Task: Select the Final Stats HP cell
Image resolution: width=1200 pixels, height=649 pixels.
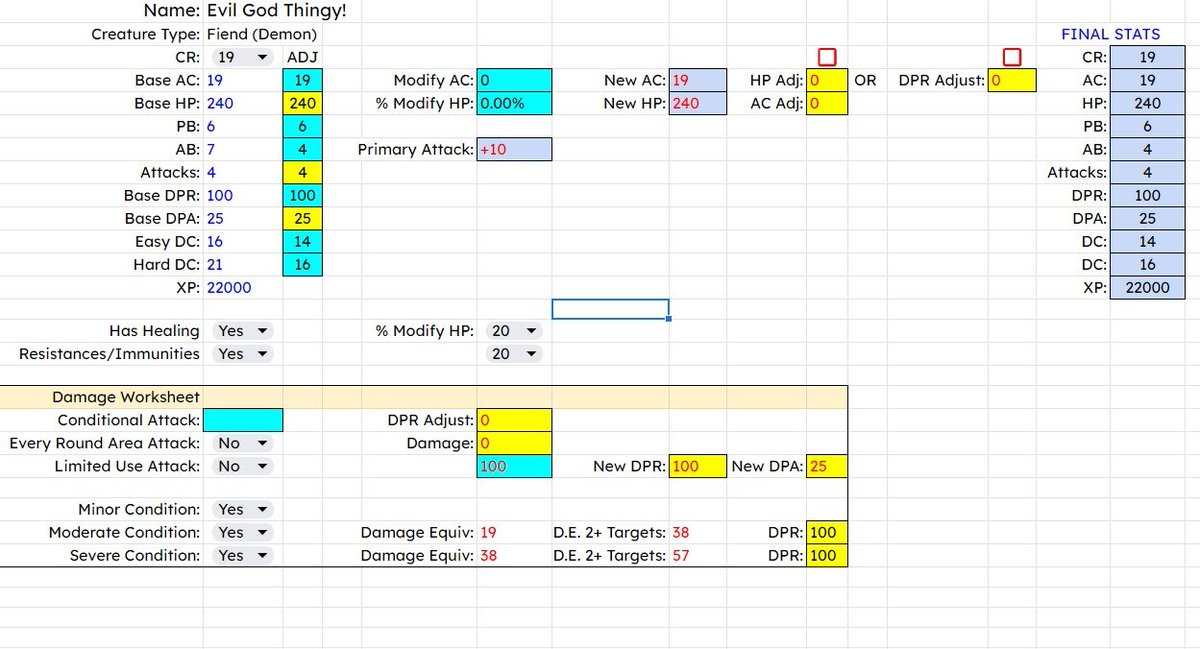Action: tap(1147, 103)
